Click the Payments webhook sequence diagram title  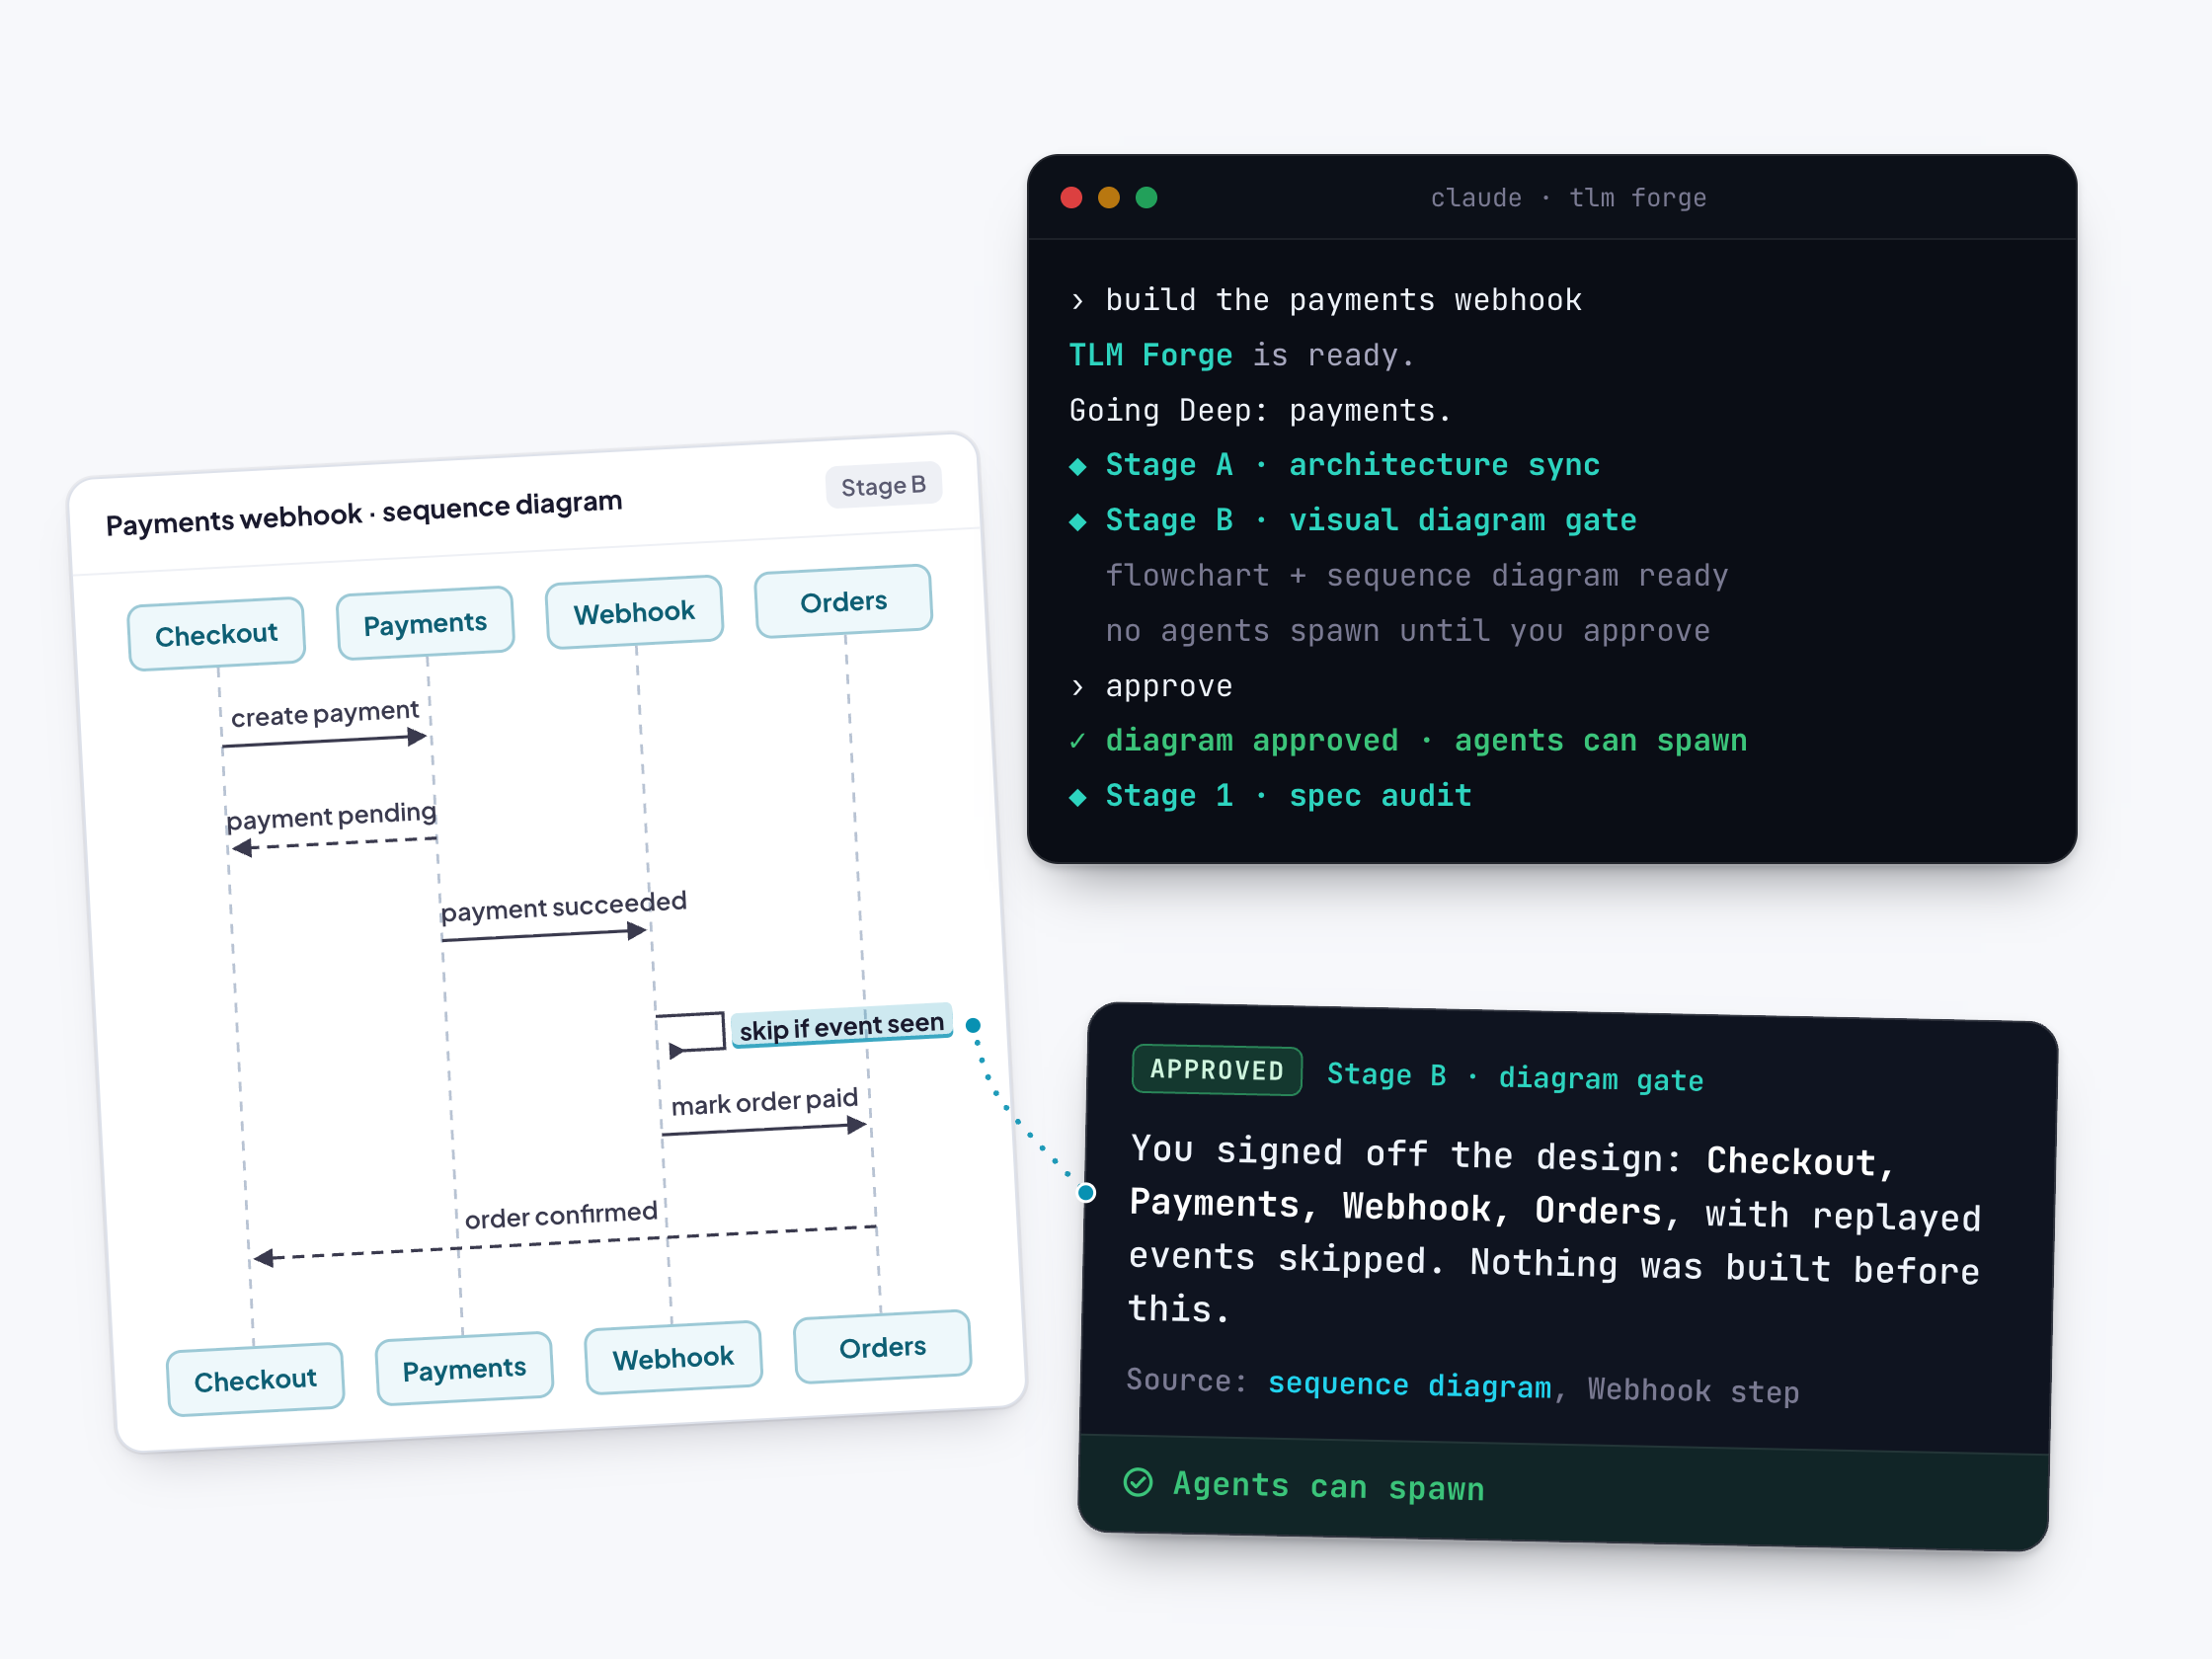364,512
